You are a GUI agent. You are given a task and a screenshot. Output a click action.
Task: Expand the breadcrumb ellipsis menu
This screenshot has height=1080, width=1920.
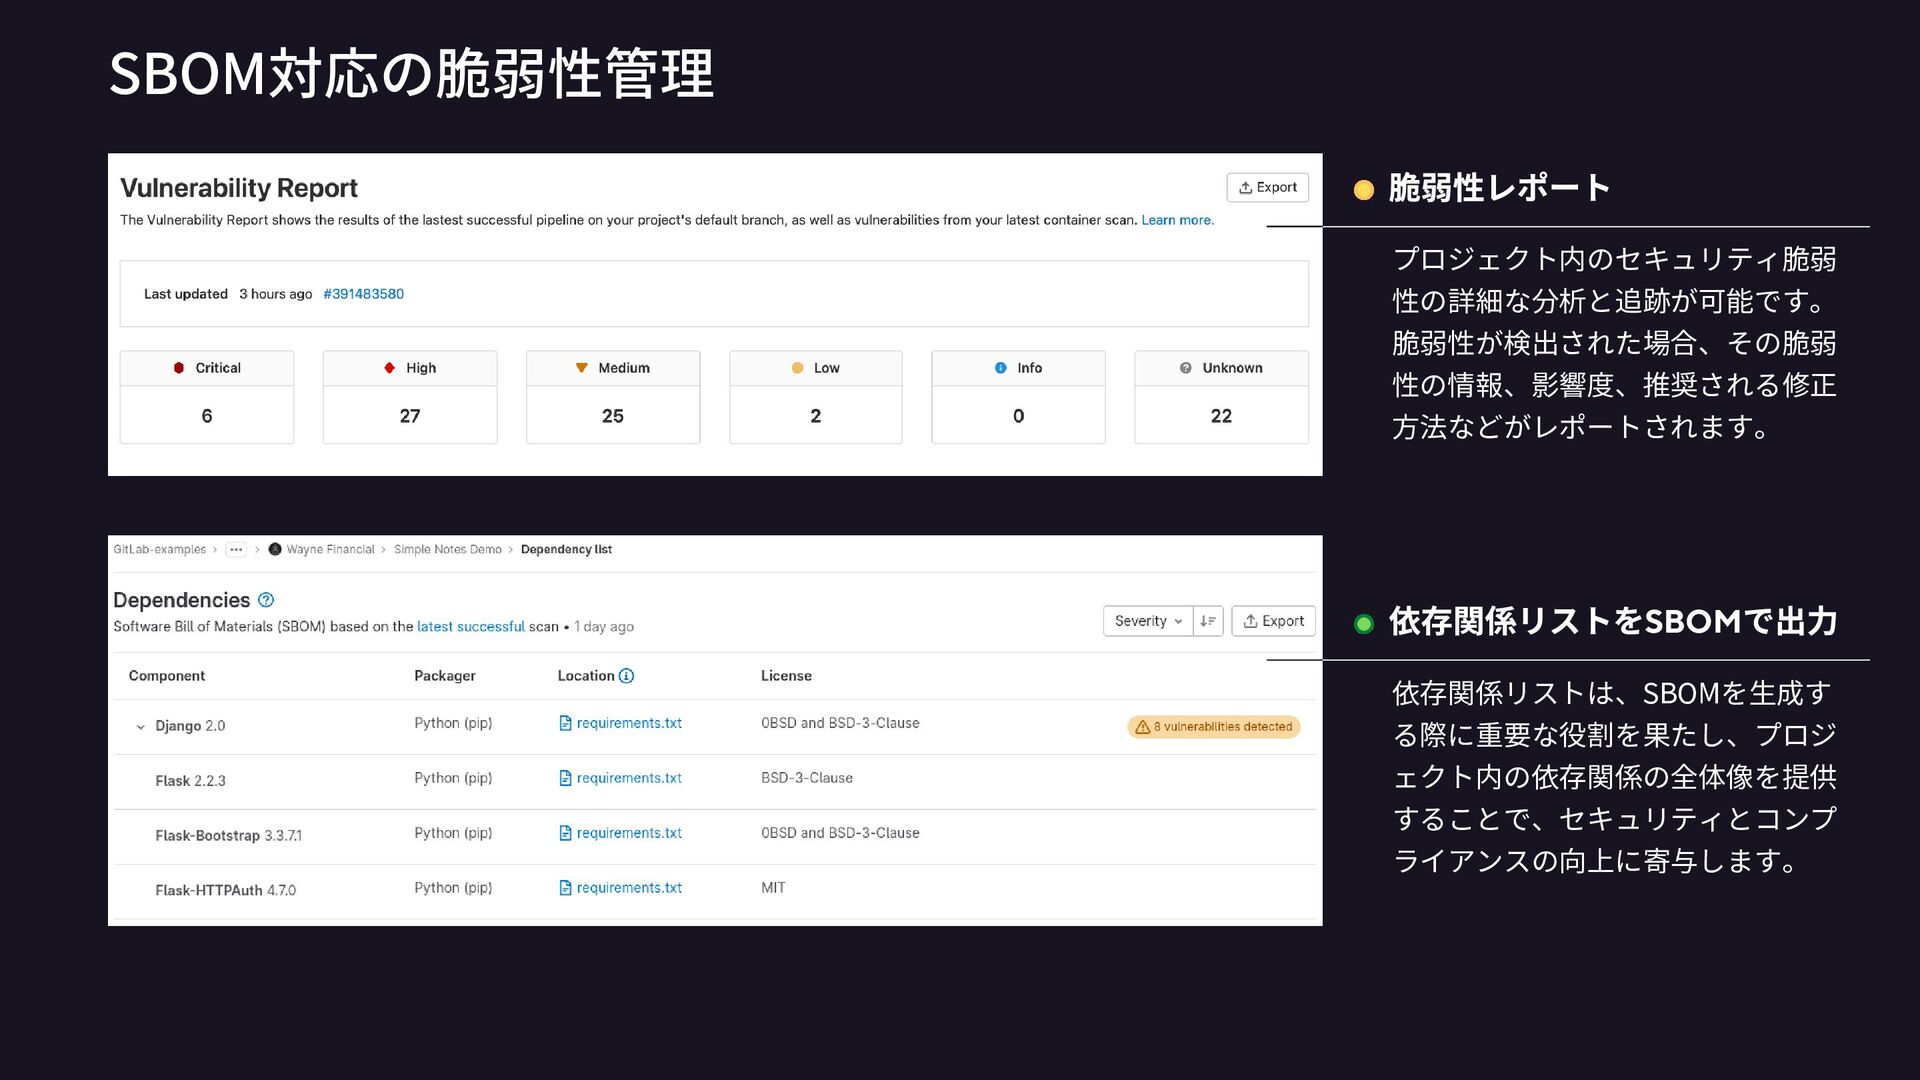(x=236, y=549)
